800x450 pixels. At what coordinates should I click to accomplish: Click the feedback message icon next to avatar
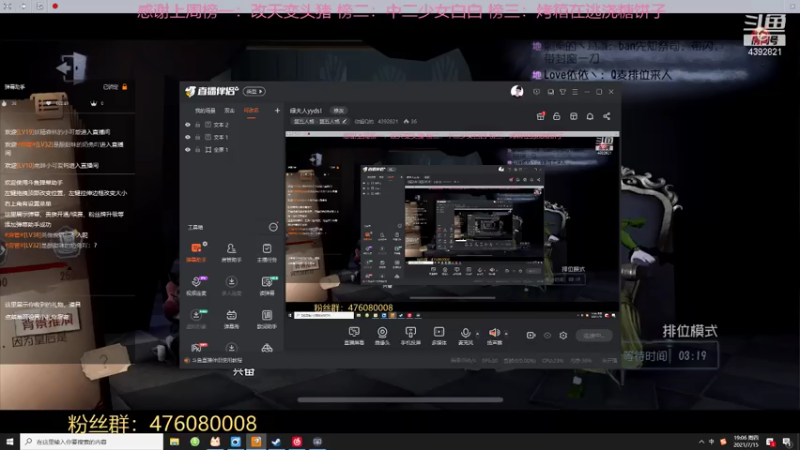point(536,92)
